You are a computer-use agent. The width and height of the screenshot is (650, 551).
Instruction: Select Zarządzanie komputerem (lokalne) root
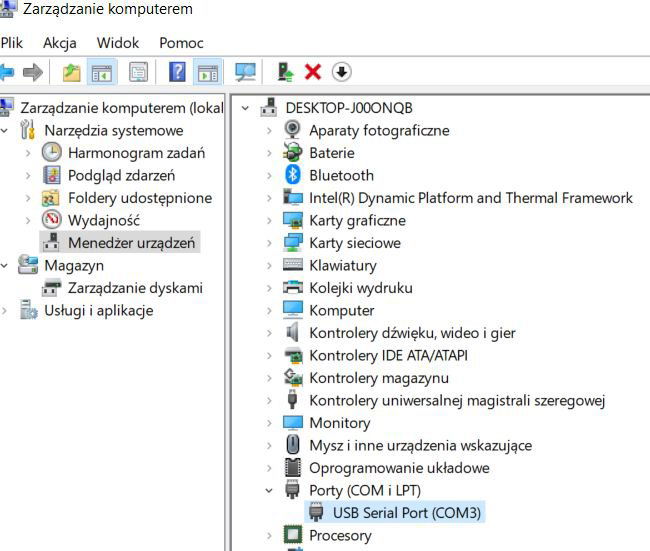pyautogui.click(x=122, y=108)
